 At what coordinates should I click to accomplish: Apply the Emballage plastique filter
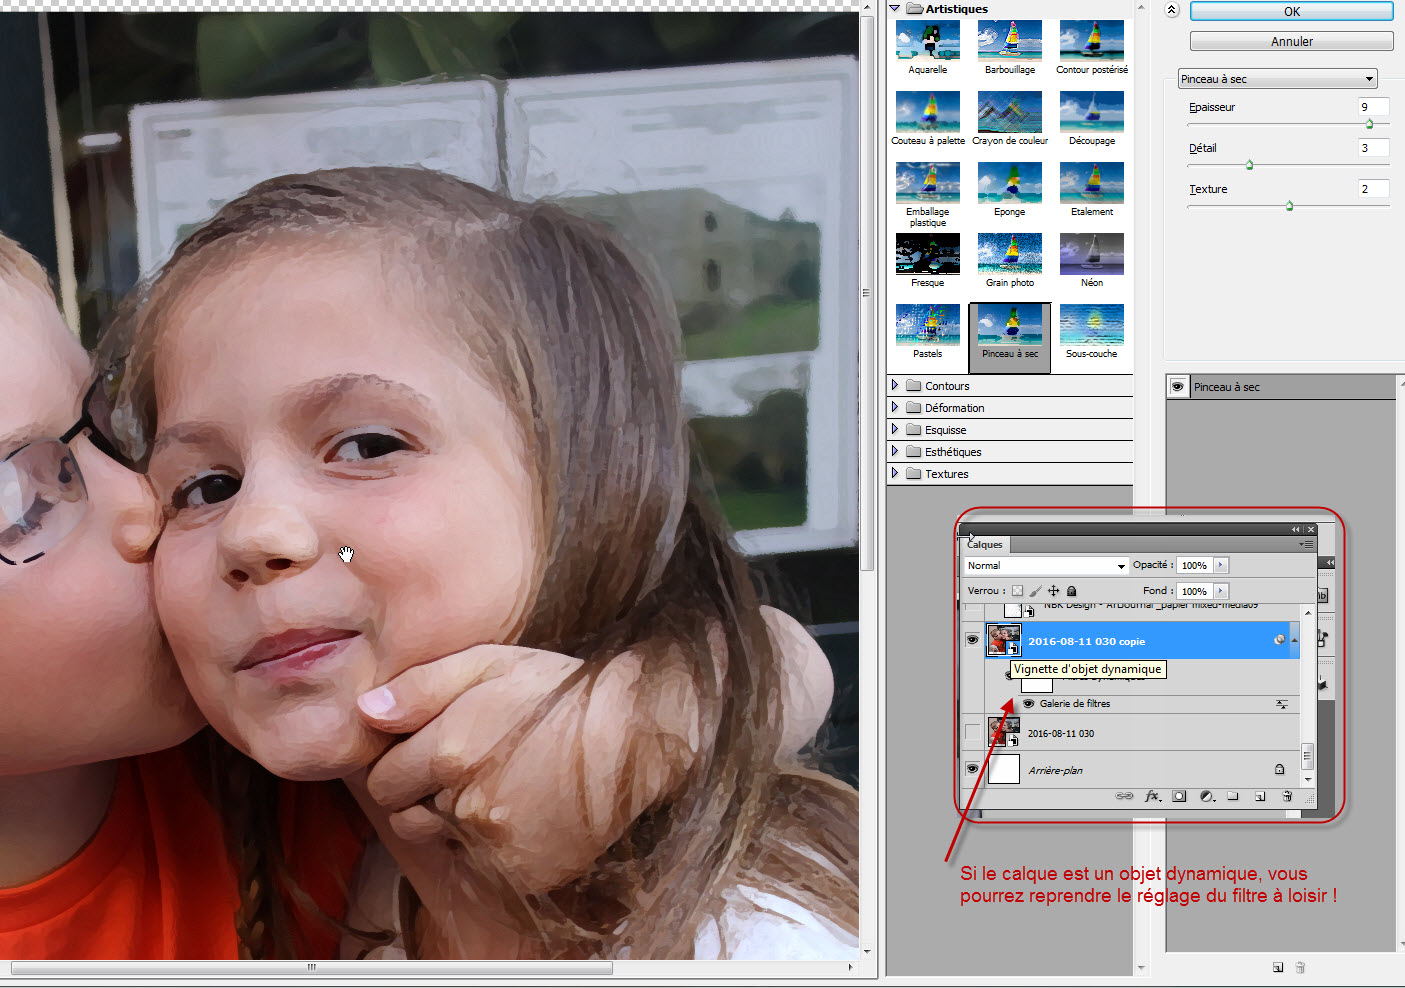(927, 183)
